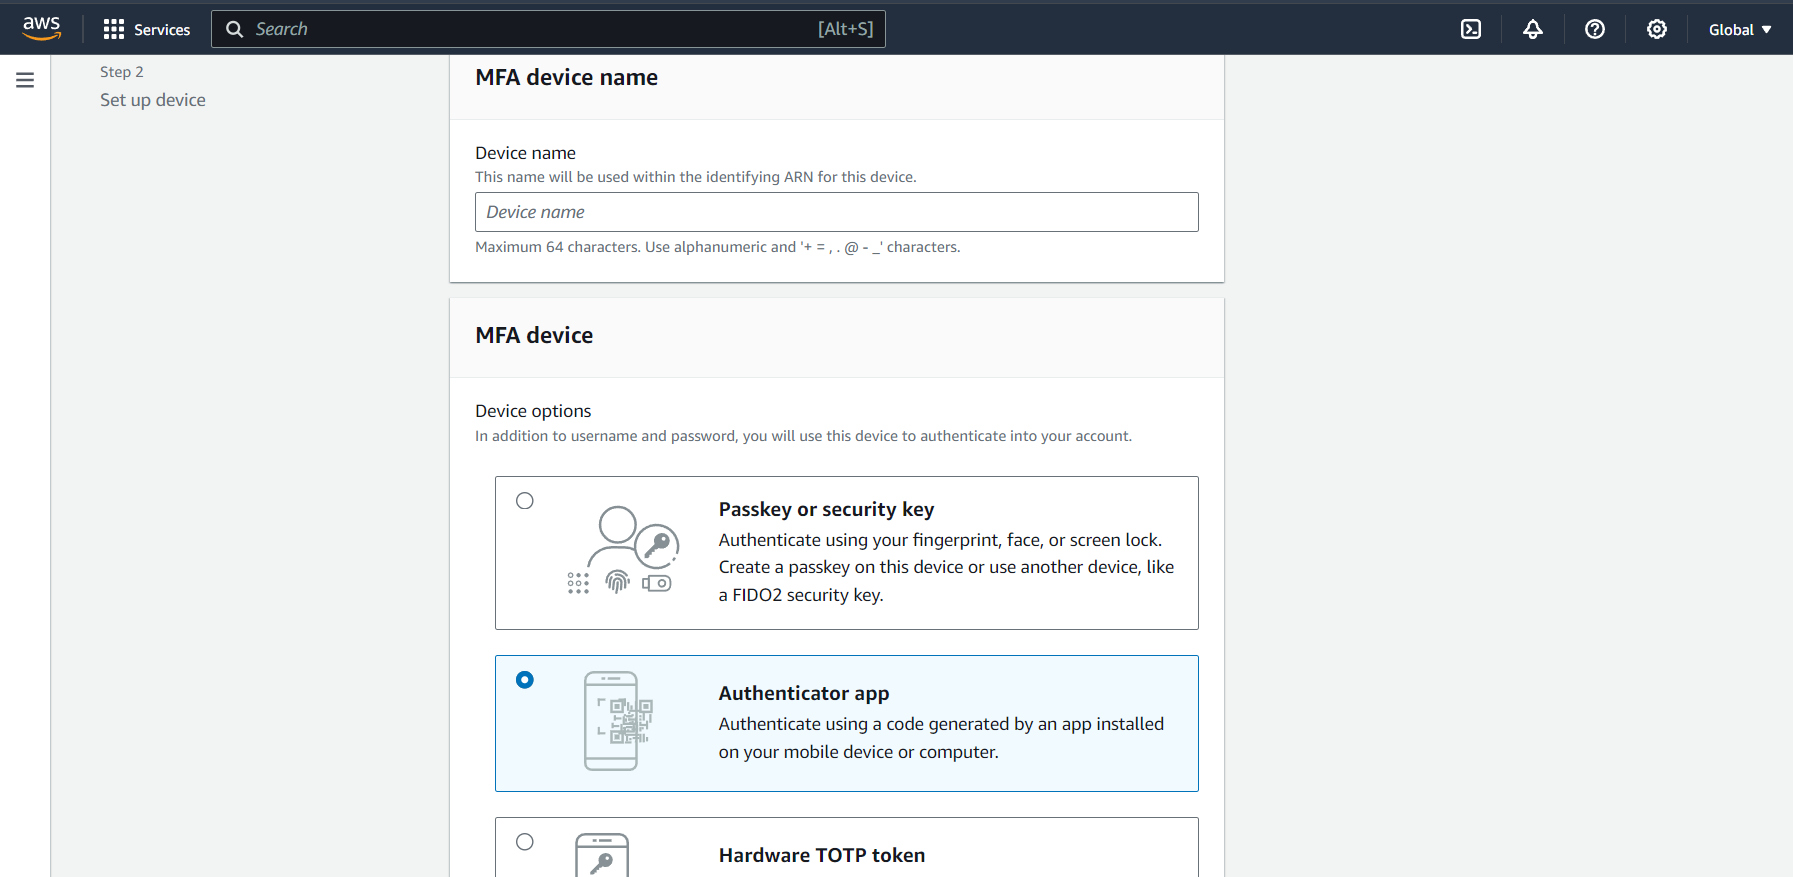Select Authenticator app radio button

pos(525,680)
